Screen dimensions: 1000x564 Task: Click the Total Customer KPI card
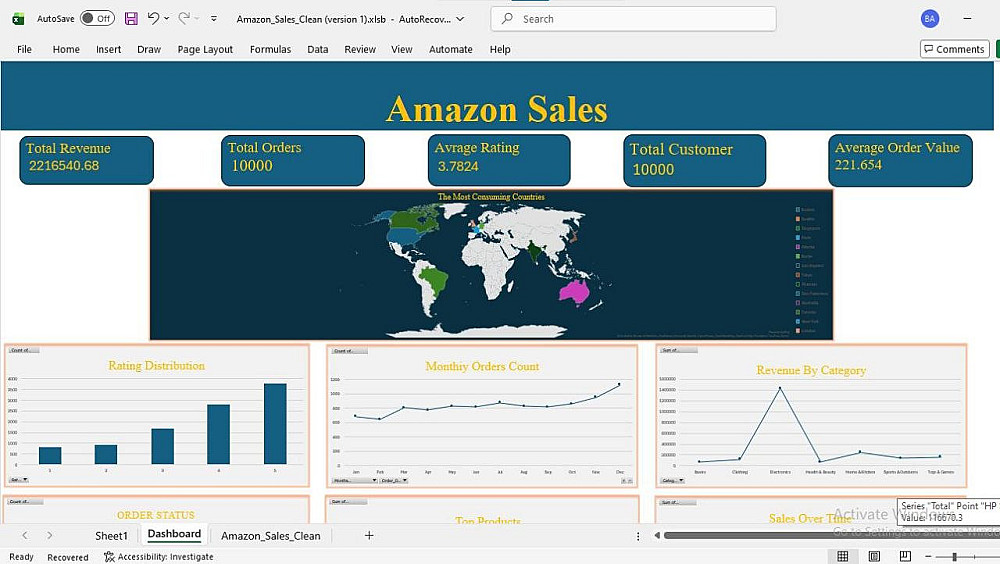695,161
